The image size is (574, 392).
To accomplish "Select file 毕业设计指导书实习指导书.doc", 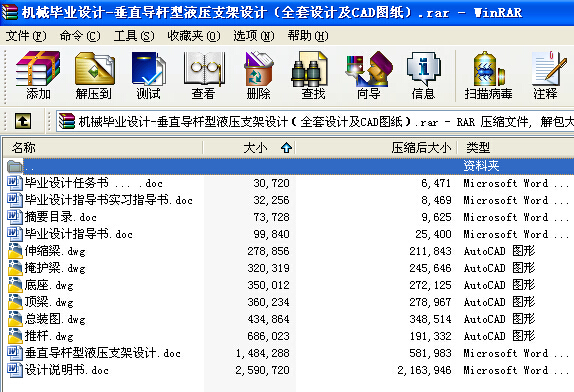I will tap(109, 200).
